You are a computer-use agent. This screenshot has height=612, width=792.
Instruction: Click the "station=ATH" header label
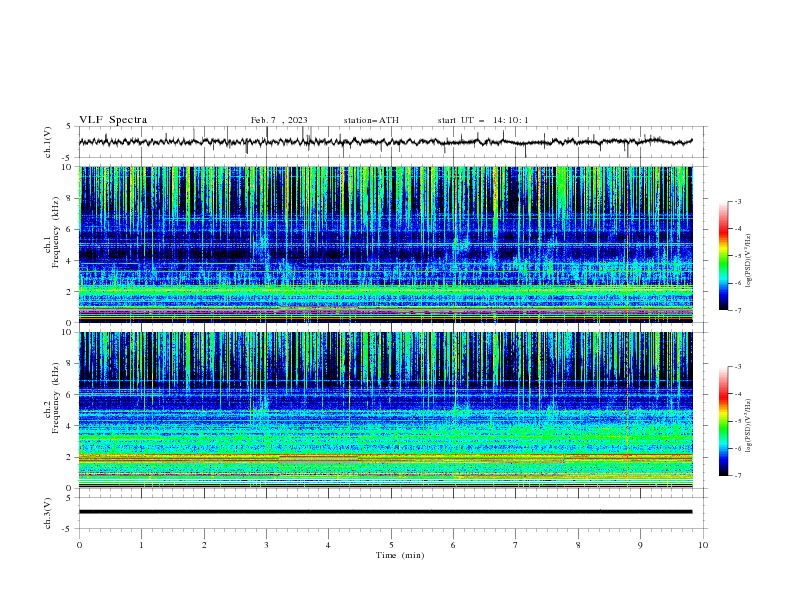371,120
